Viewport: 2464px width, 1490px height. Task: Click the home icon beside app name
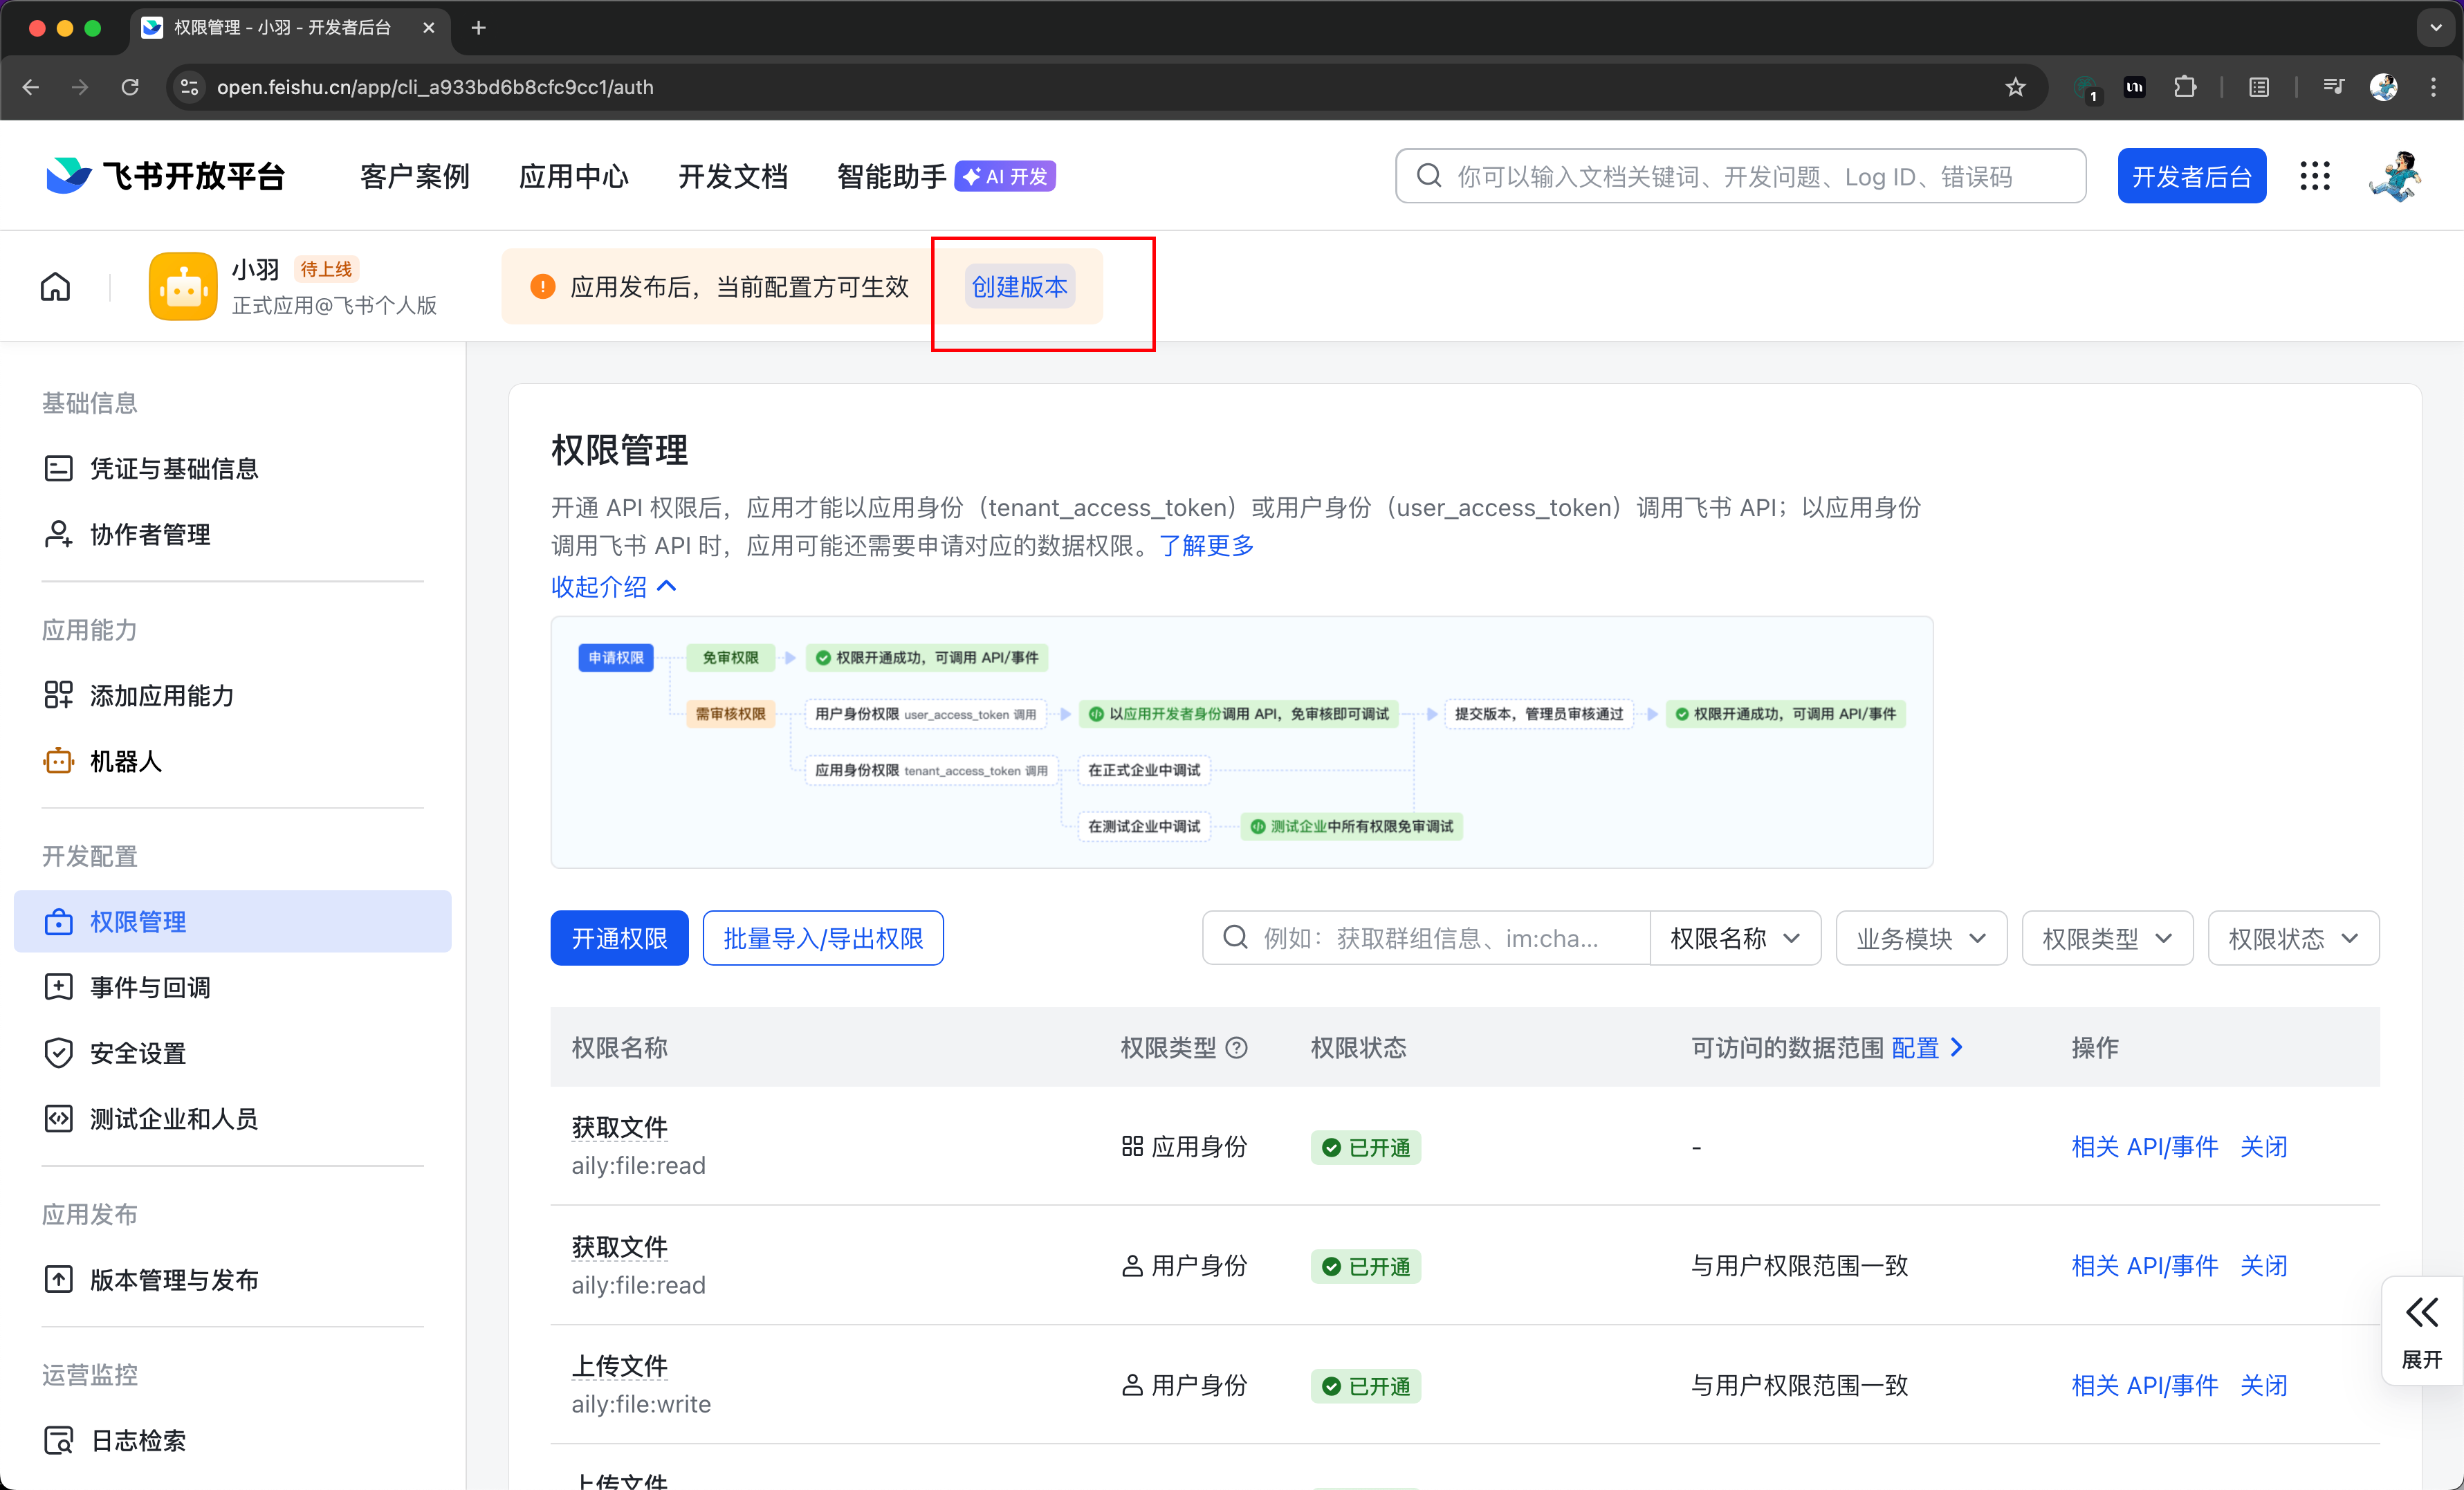[x=55, y=287]
